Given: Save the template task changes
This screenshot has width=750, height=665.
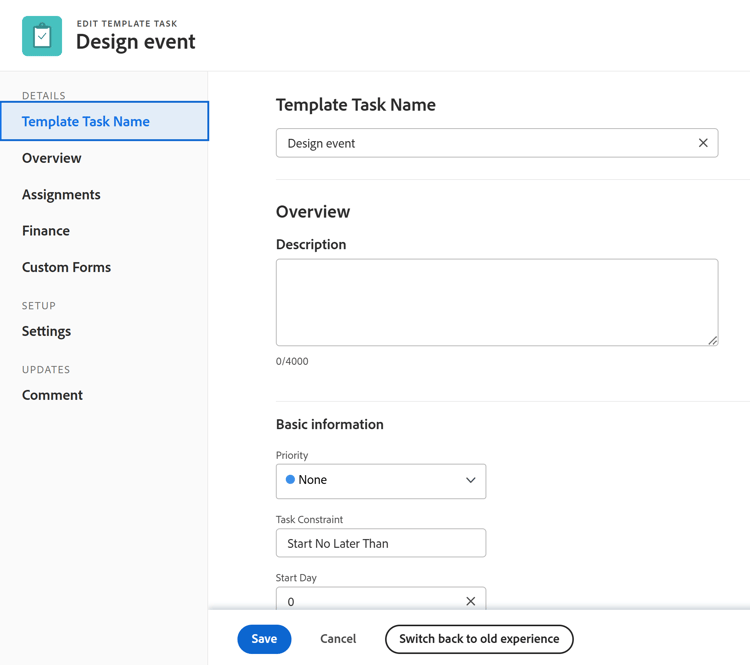Looking at the screenshot, I should pos(264,639).
